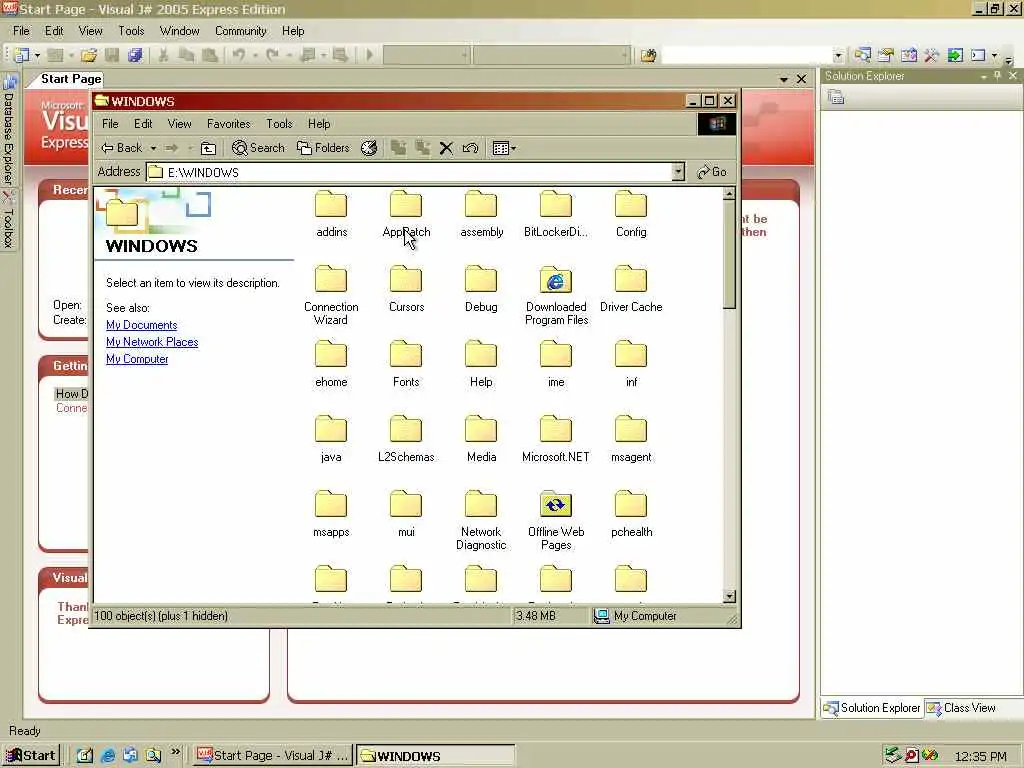Click the History icon in Explorer toolbar
The image size is (1024, 768).
369,148
